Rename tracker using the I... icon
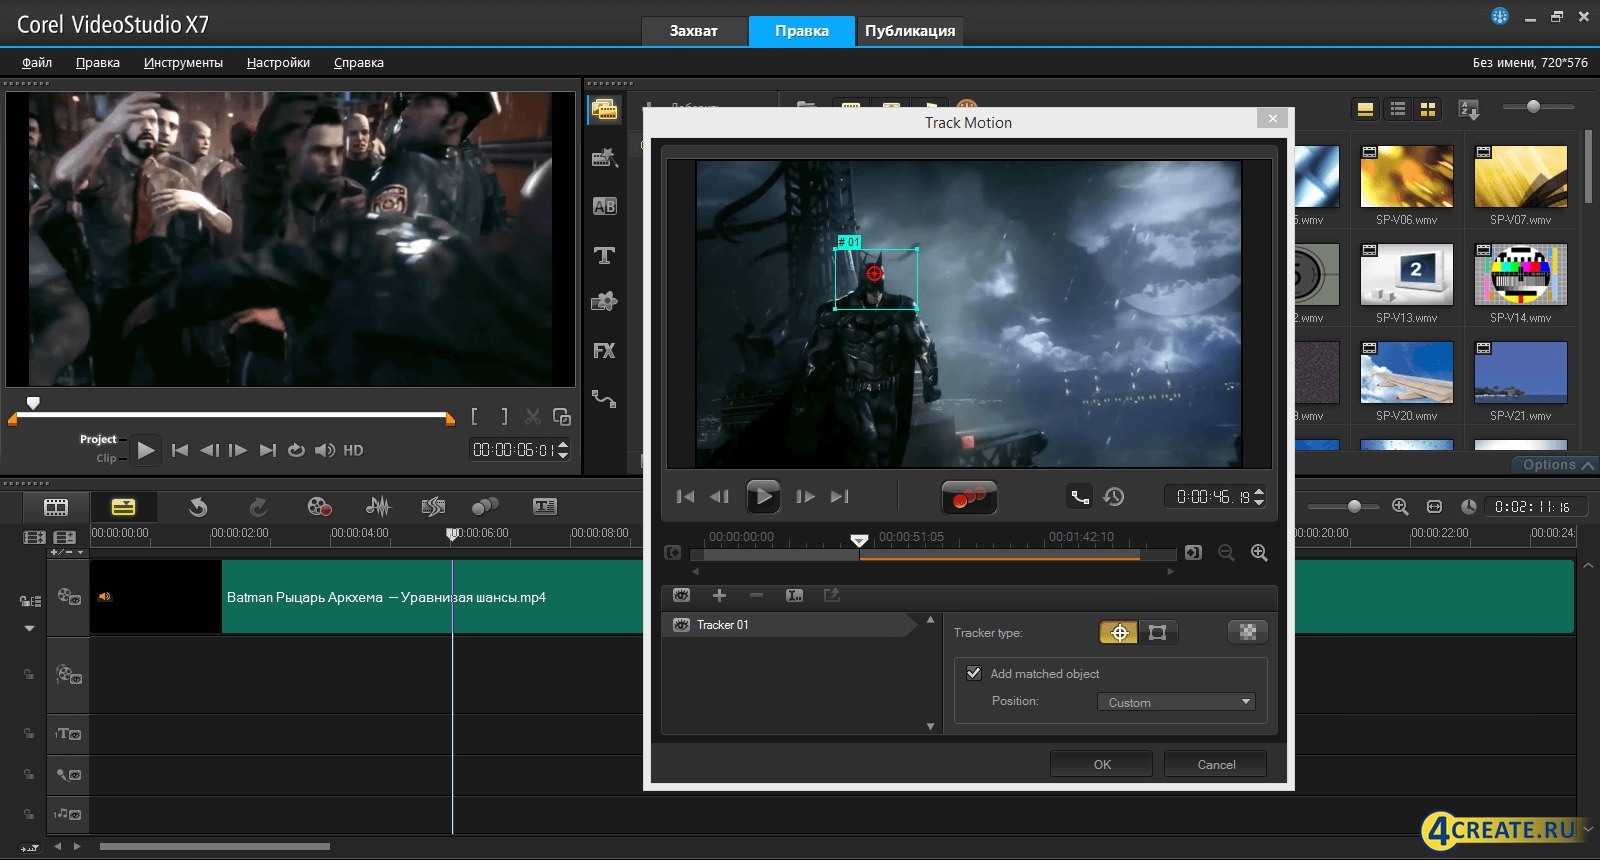The height and width of the screenshot is (860, 1600). [794, 595]
